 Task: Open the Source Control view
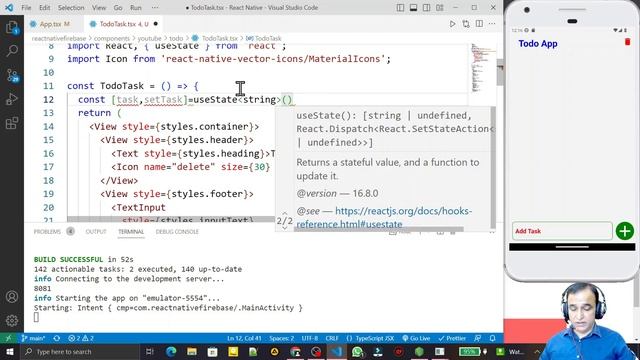12,75
